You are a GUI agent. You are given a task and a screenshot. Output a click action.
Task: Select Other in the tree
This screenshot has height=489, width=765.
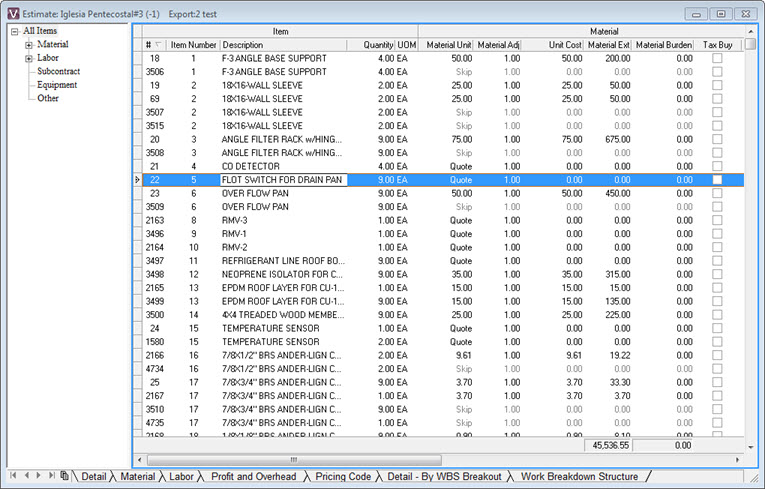(x=48, y=98)
